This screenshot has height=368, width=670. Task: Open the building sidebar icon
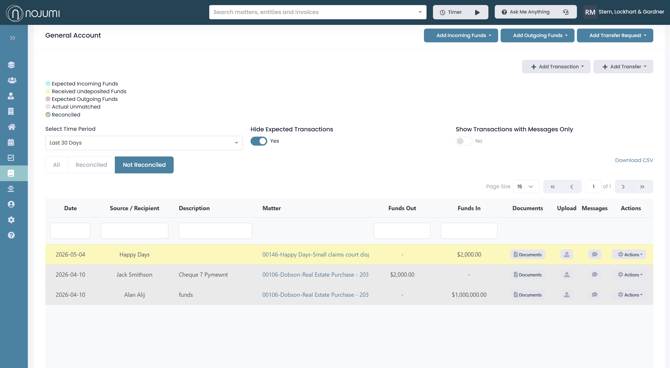11,112
